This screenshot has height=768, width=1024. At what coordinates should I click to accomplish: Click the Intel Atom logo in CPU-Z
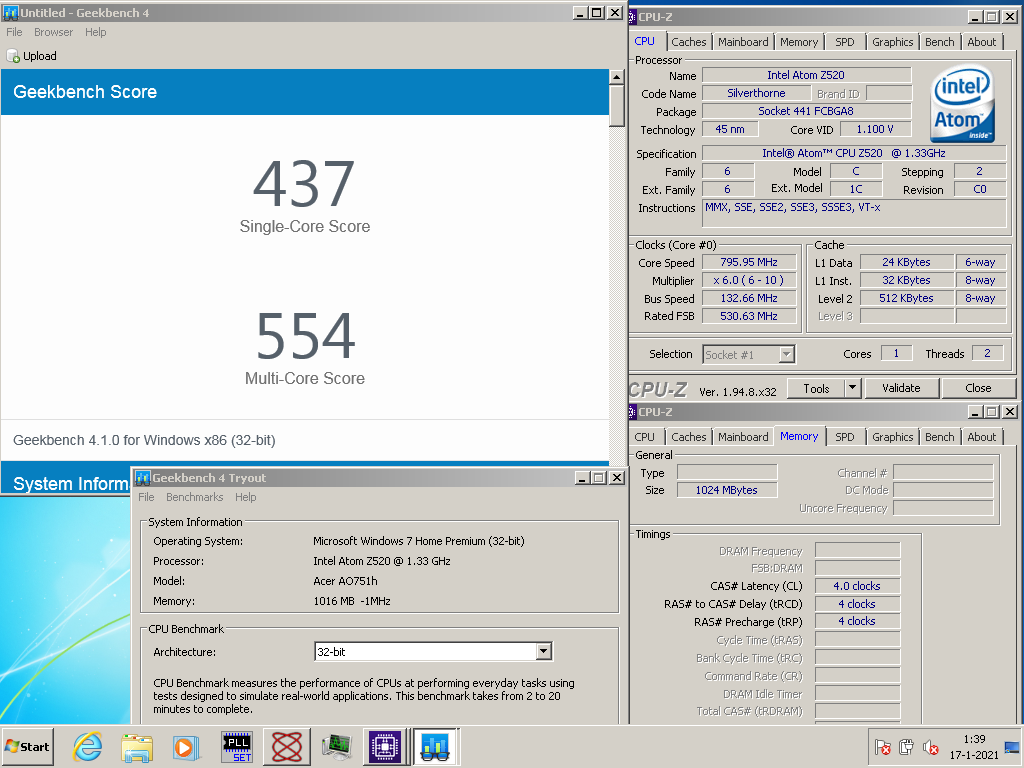[x=963, y=103]
